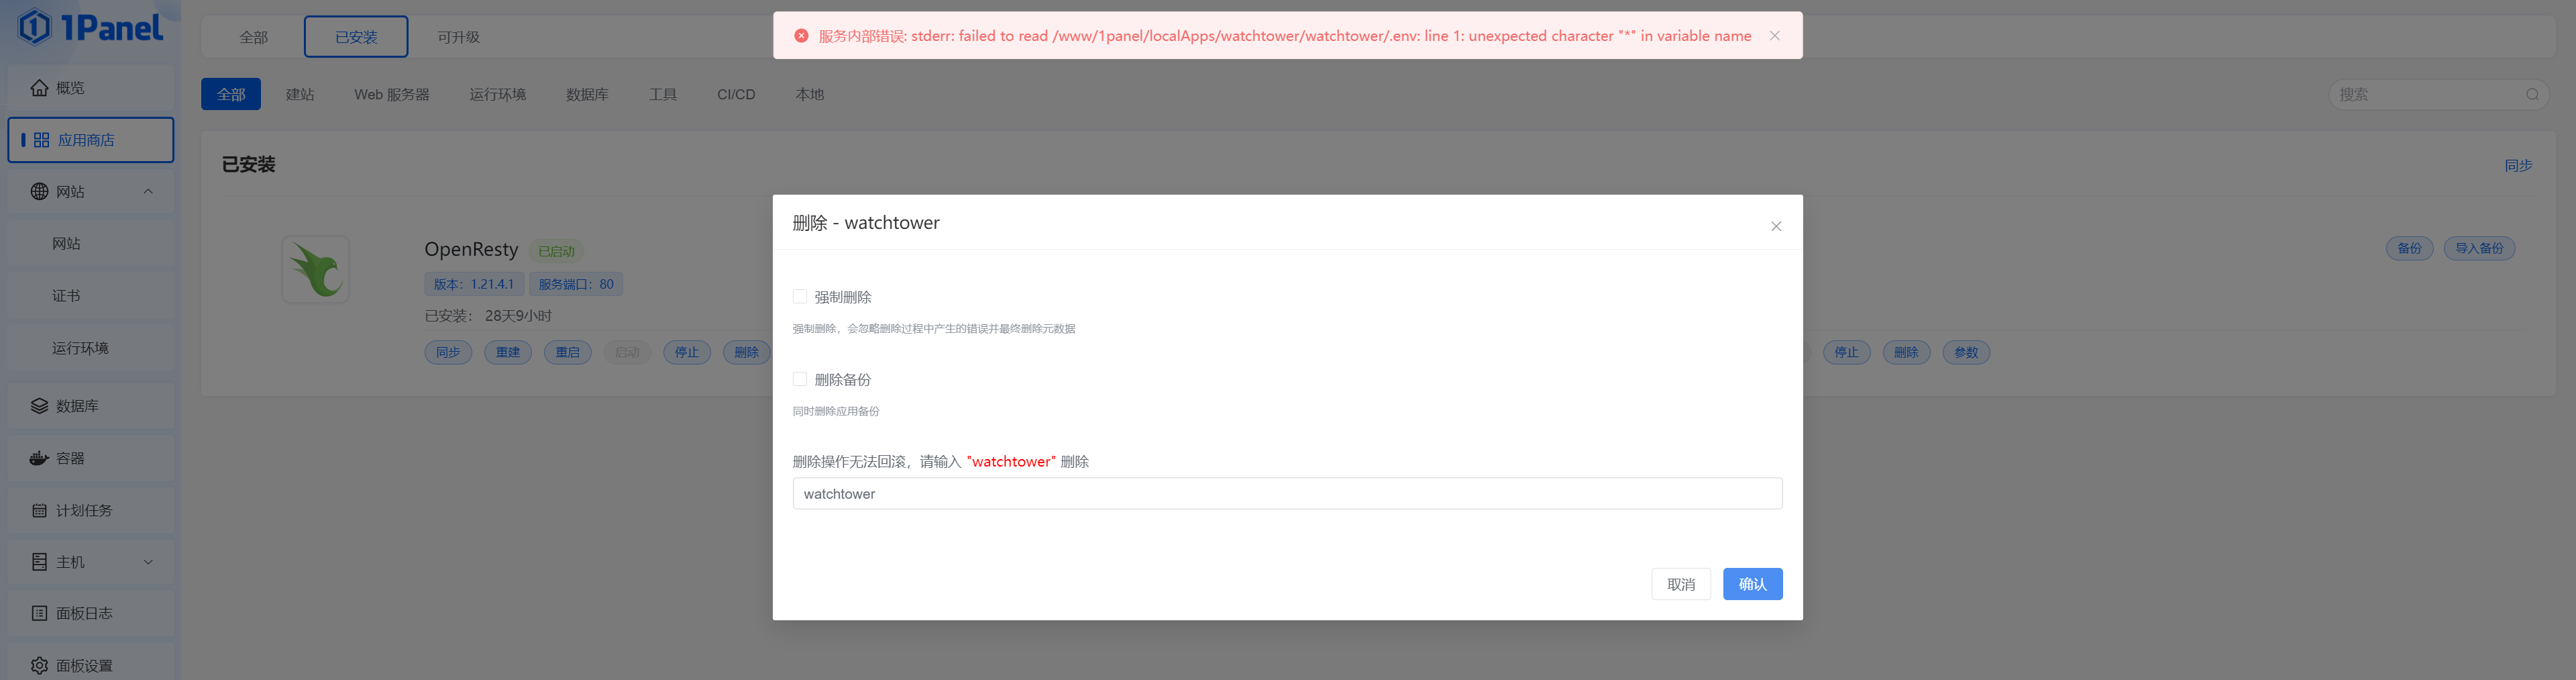The image size is (2576, 680).
Task: Click the 数据库 layers icon
Action: pos(39,406)
